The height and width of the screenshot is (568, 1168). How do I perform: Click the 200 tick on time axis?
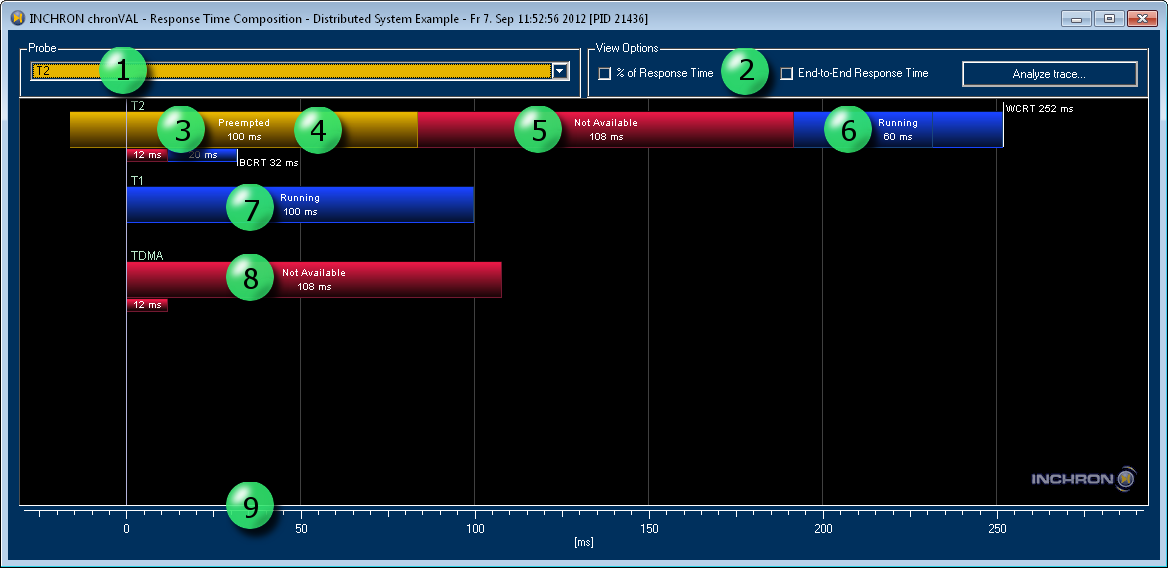pos(822,529)
